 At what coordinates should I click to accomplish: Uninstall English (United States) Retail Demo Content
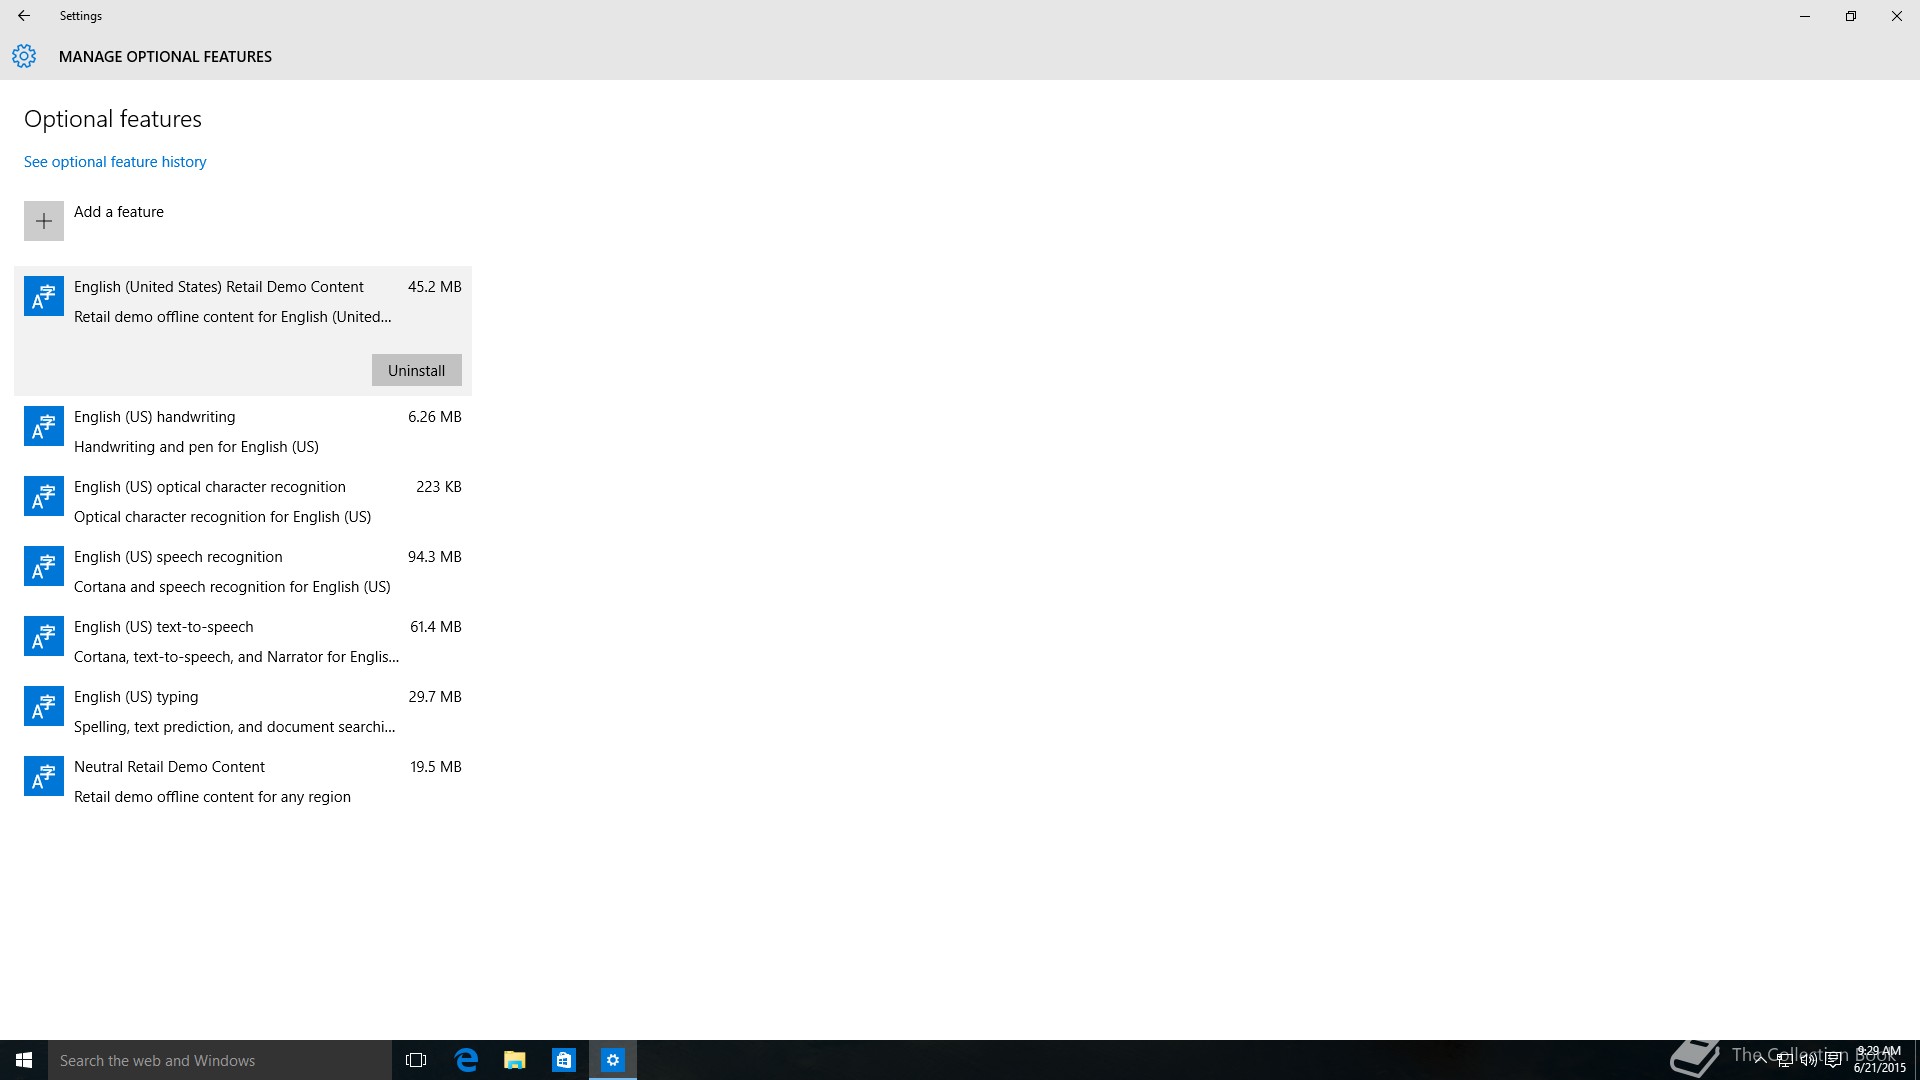[x=416, y=371]
